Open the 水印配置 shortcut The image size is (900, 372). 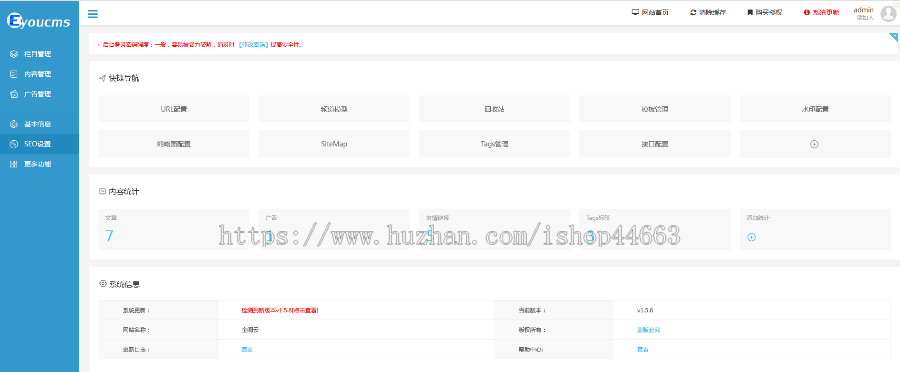[815, 108]
